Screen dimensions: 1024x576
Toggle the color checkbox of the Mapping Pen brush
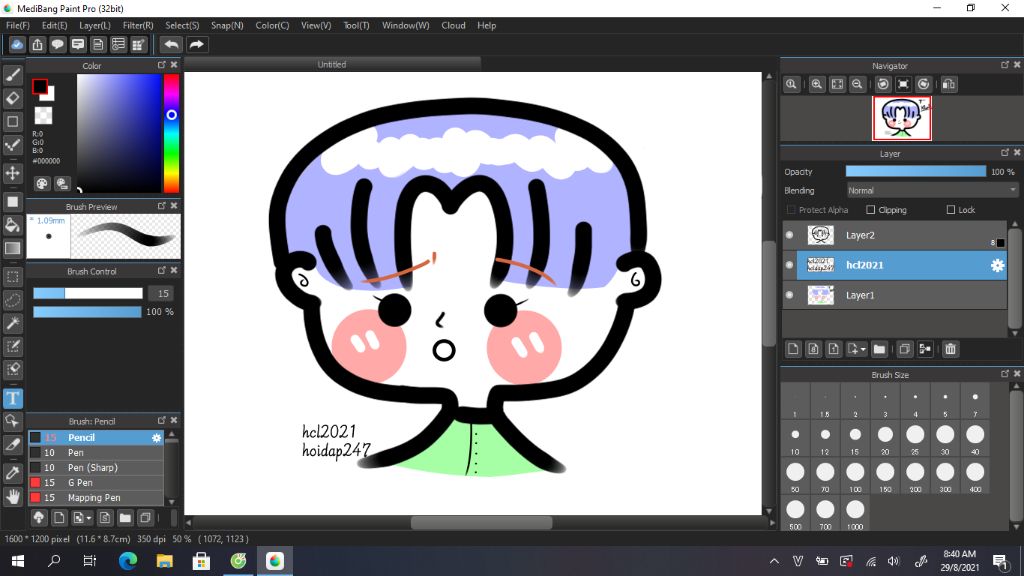[x=35, y=498]
